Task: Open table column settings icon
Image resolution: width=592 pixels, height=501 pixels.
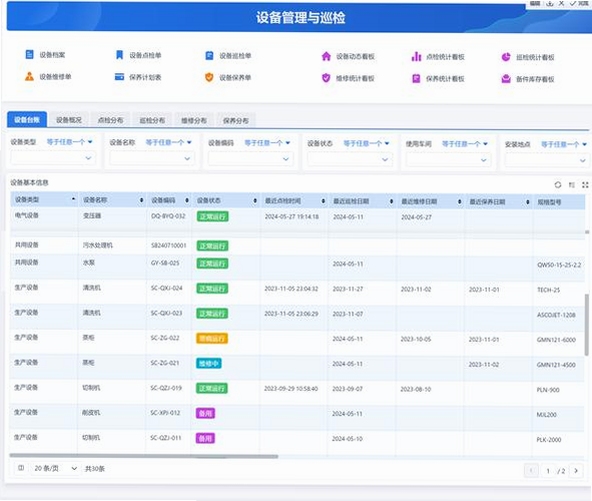Action: [572, 185]
